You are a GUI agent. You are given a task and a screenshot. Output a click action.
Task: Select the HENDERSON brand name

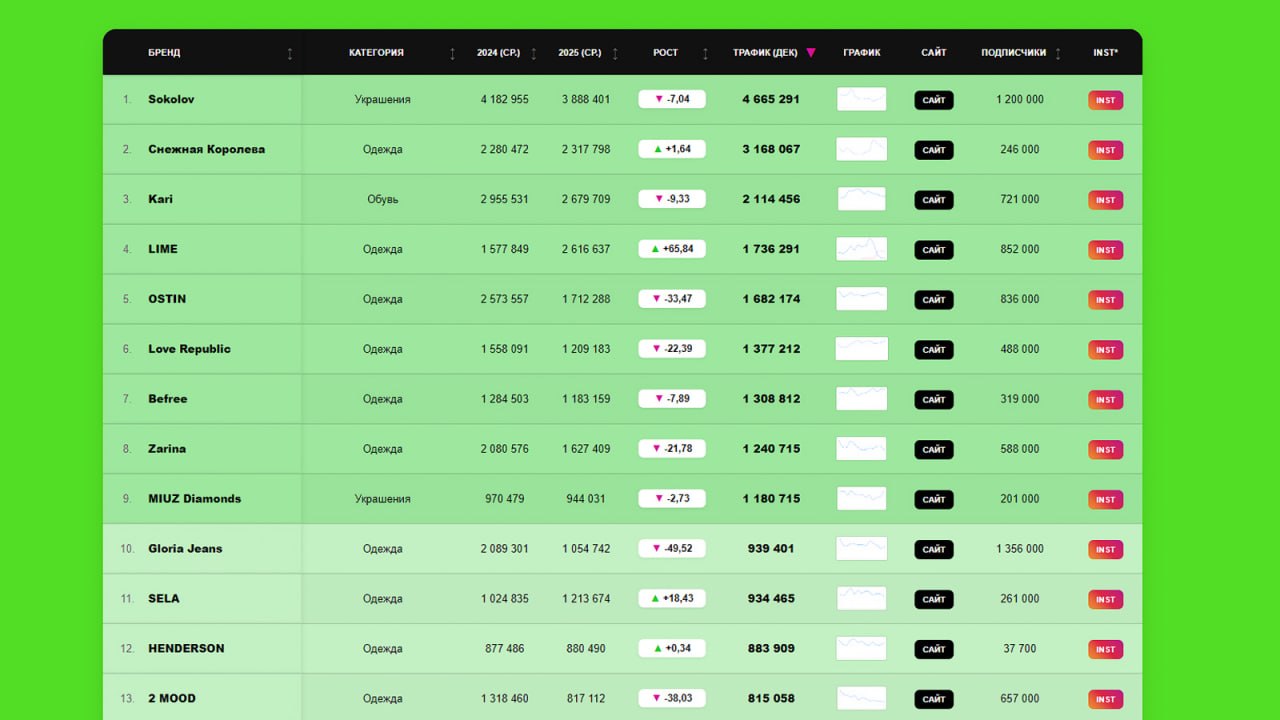pos(186,649)
